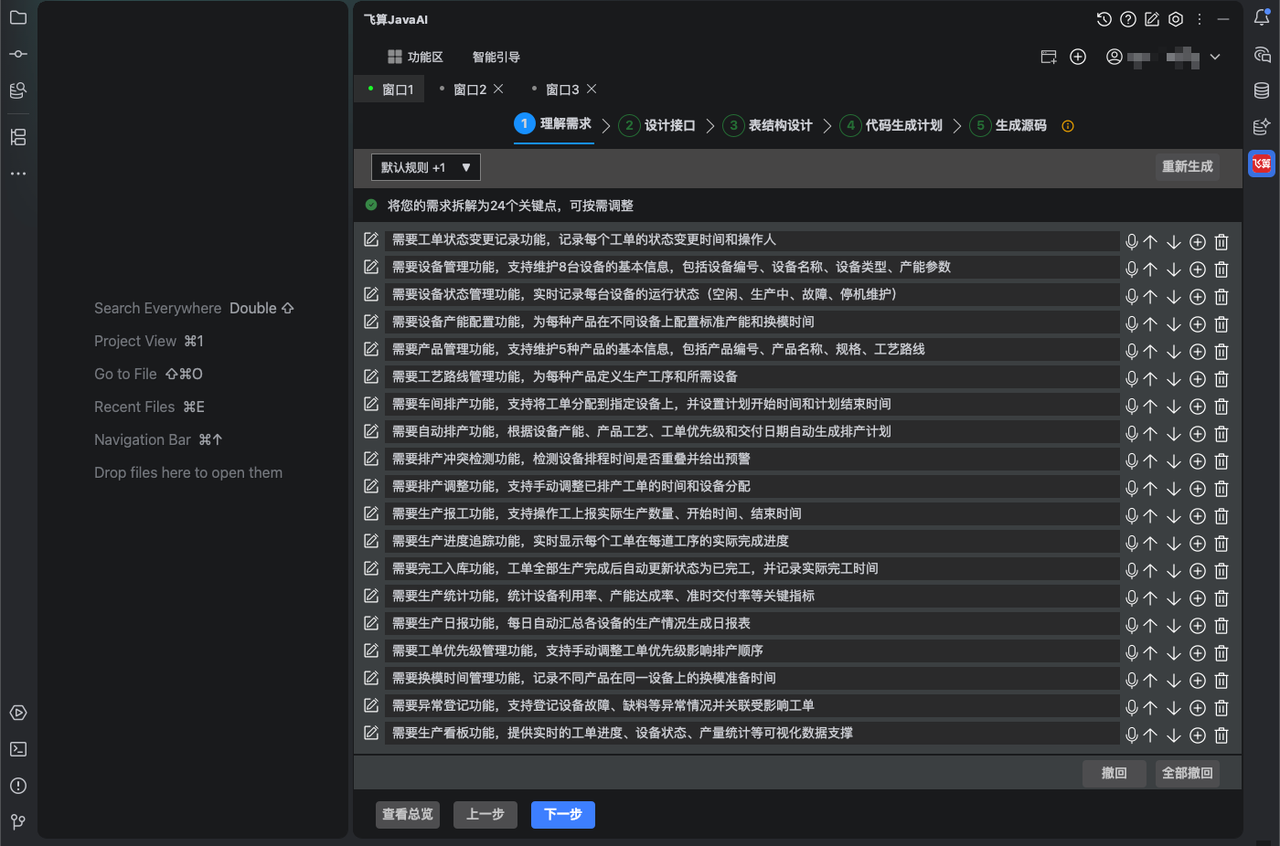Click the edit note icon in header
The height and width of the screenshot is (846, 1280).
(1152, 19)
